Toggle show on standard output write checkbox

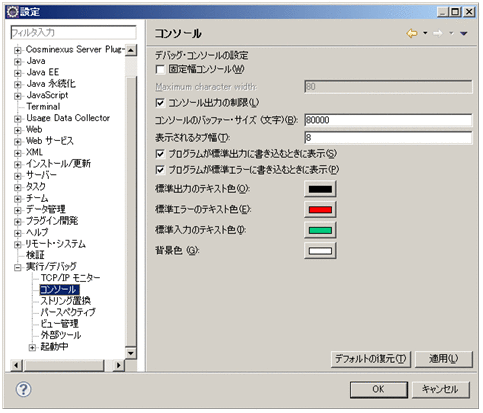pyautogui.click(x=160, y=154)
